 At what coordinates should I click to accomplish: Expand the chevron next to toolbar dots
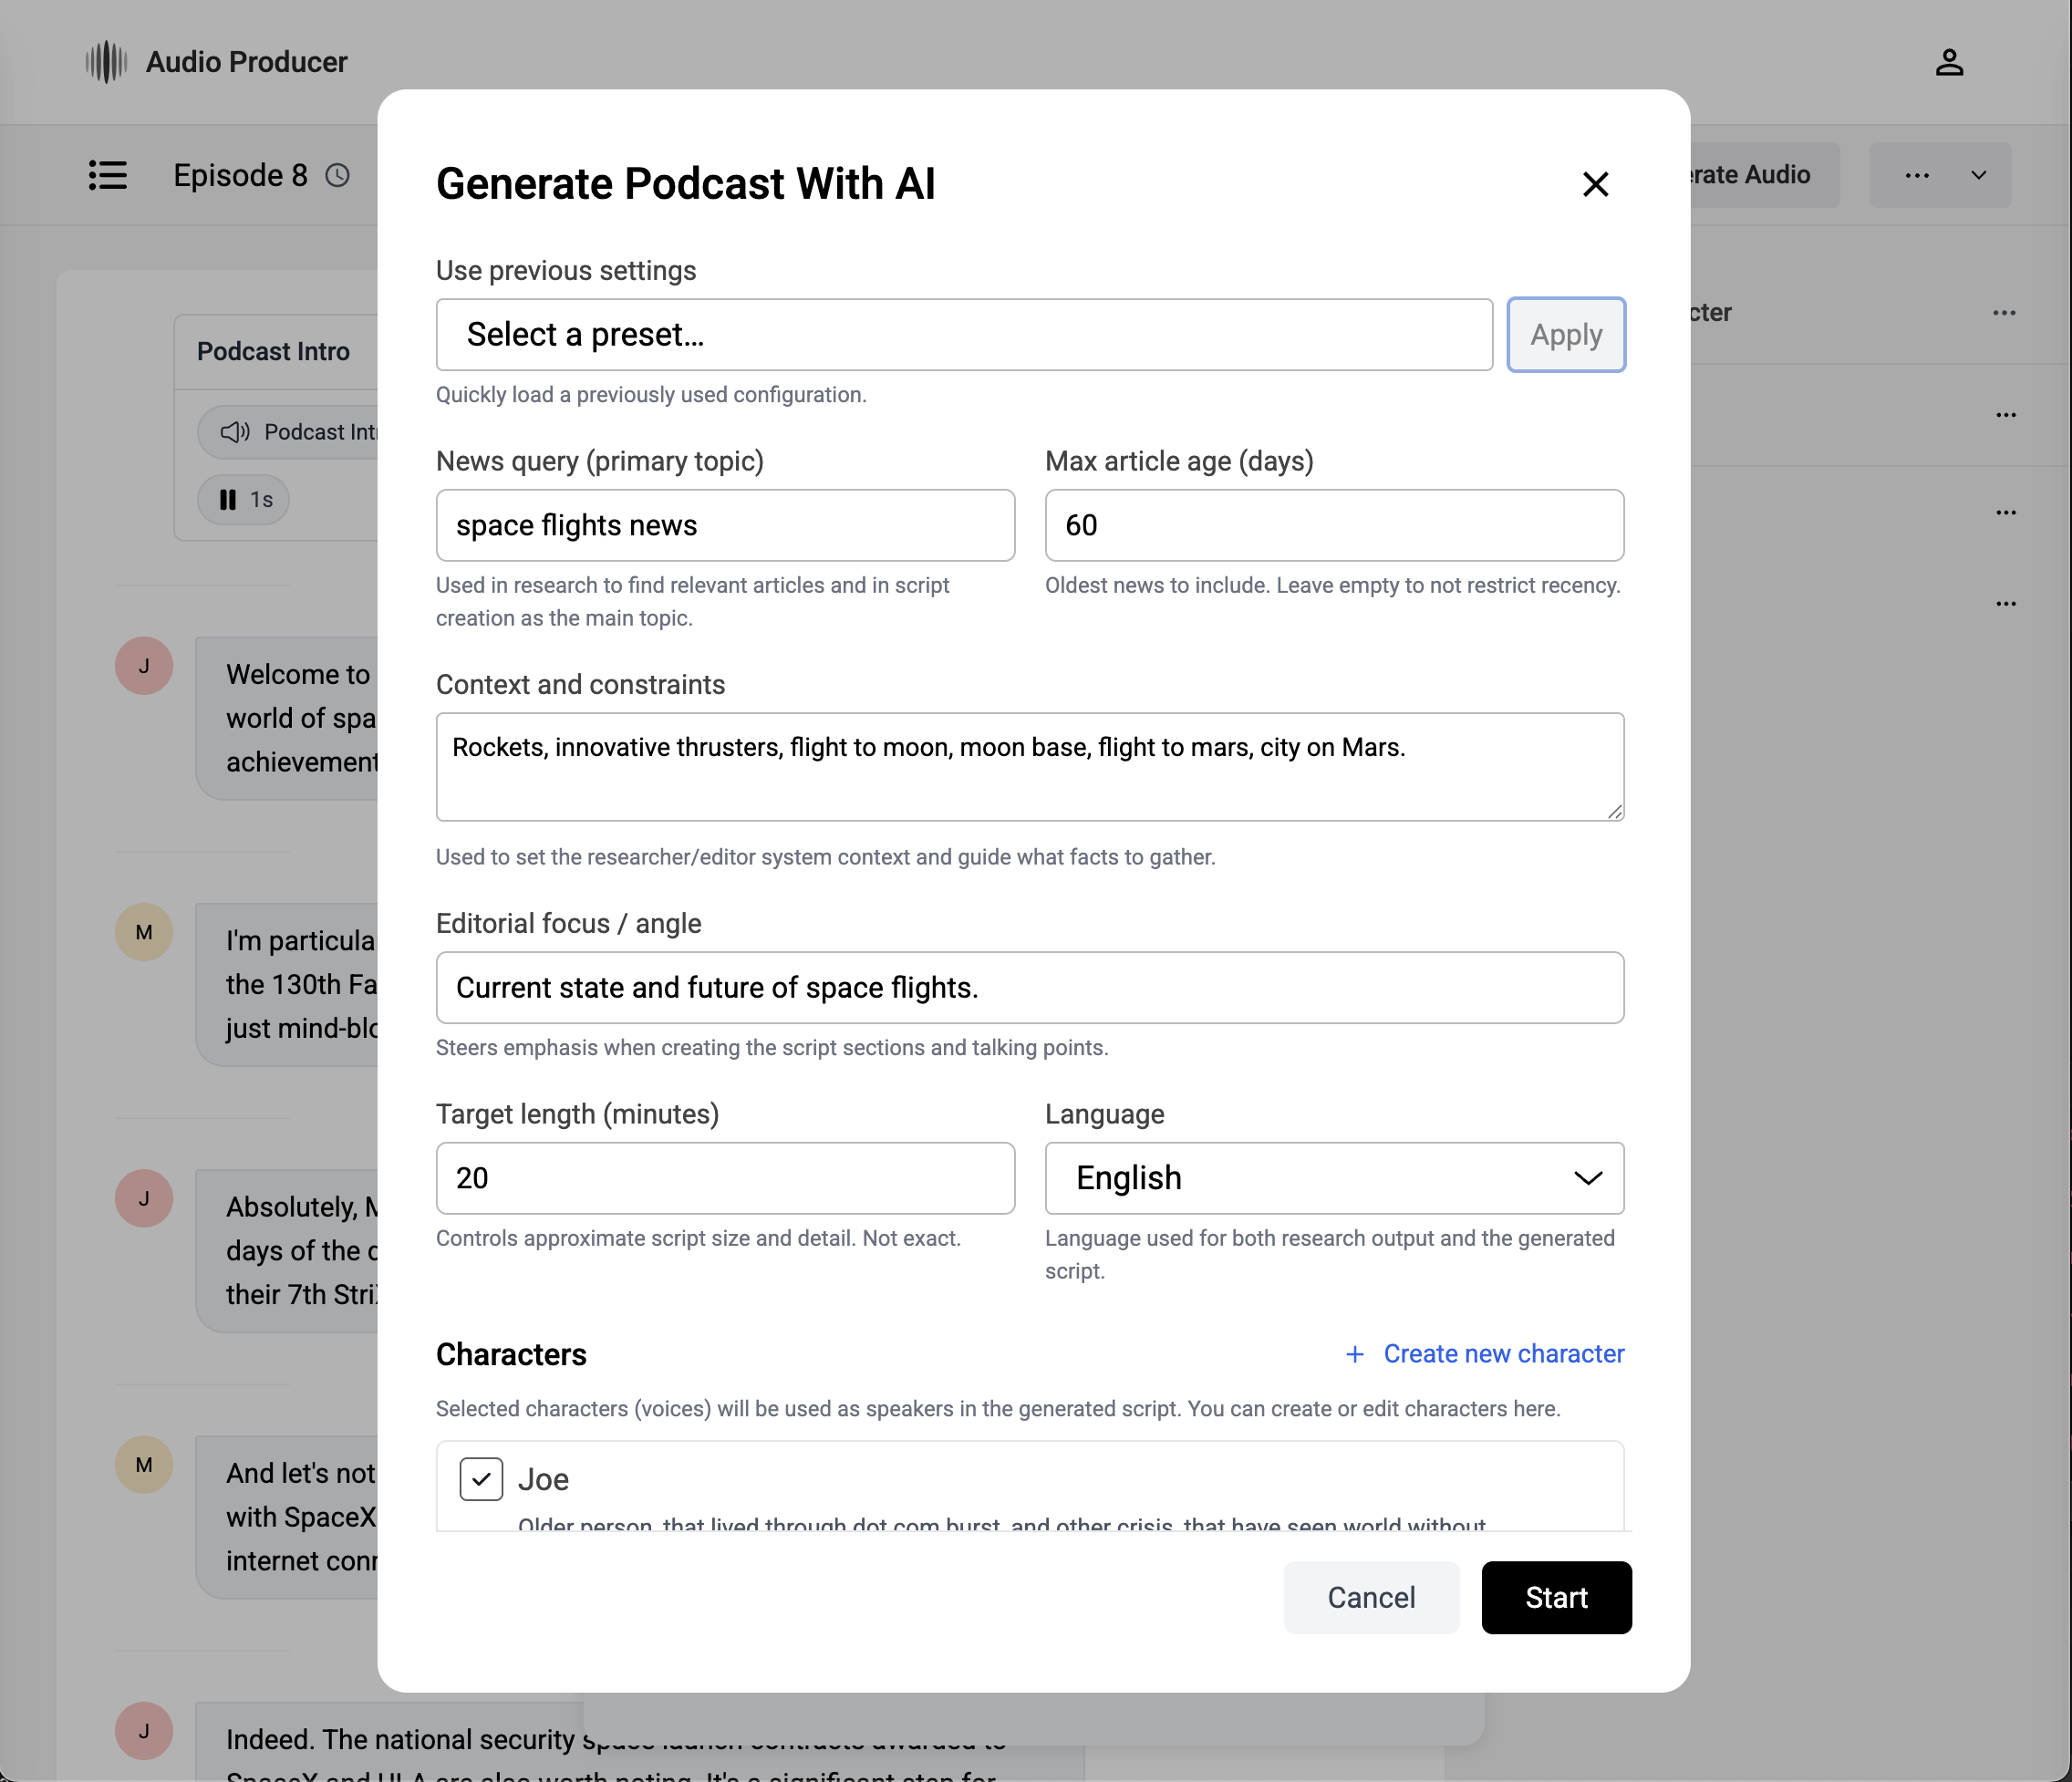[x=1978, y=175]
